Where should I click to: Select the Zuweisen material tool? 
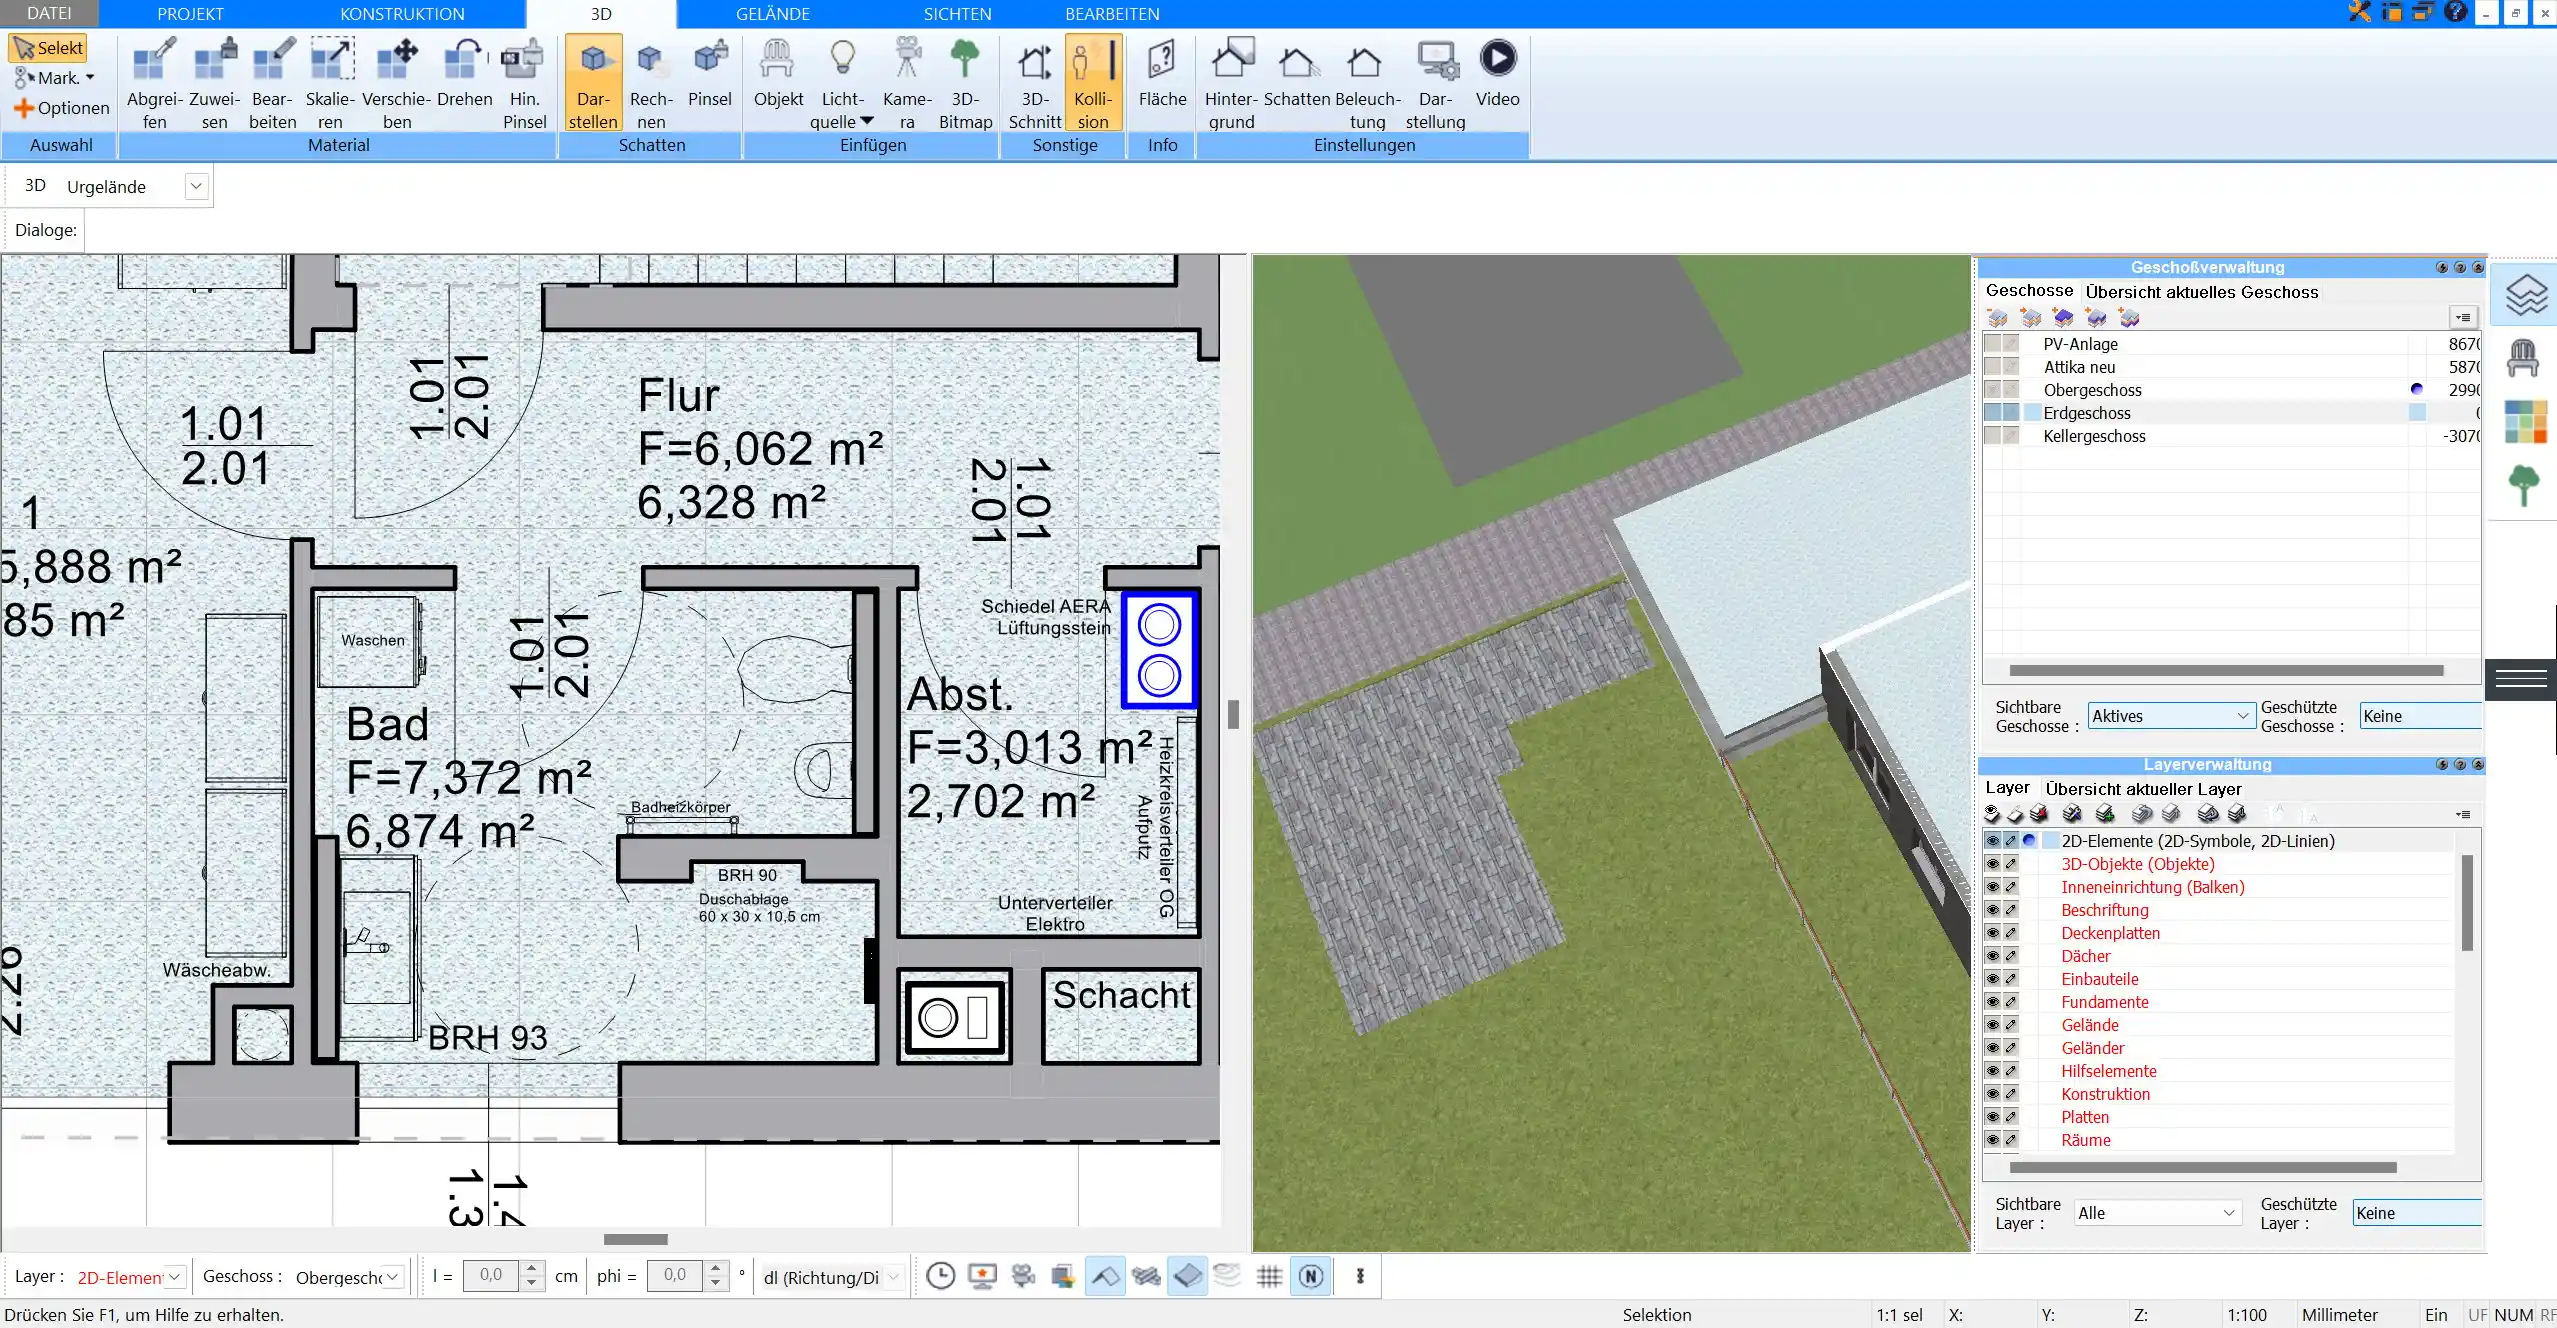tap(215, 84)
